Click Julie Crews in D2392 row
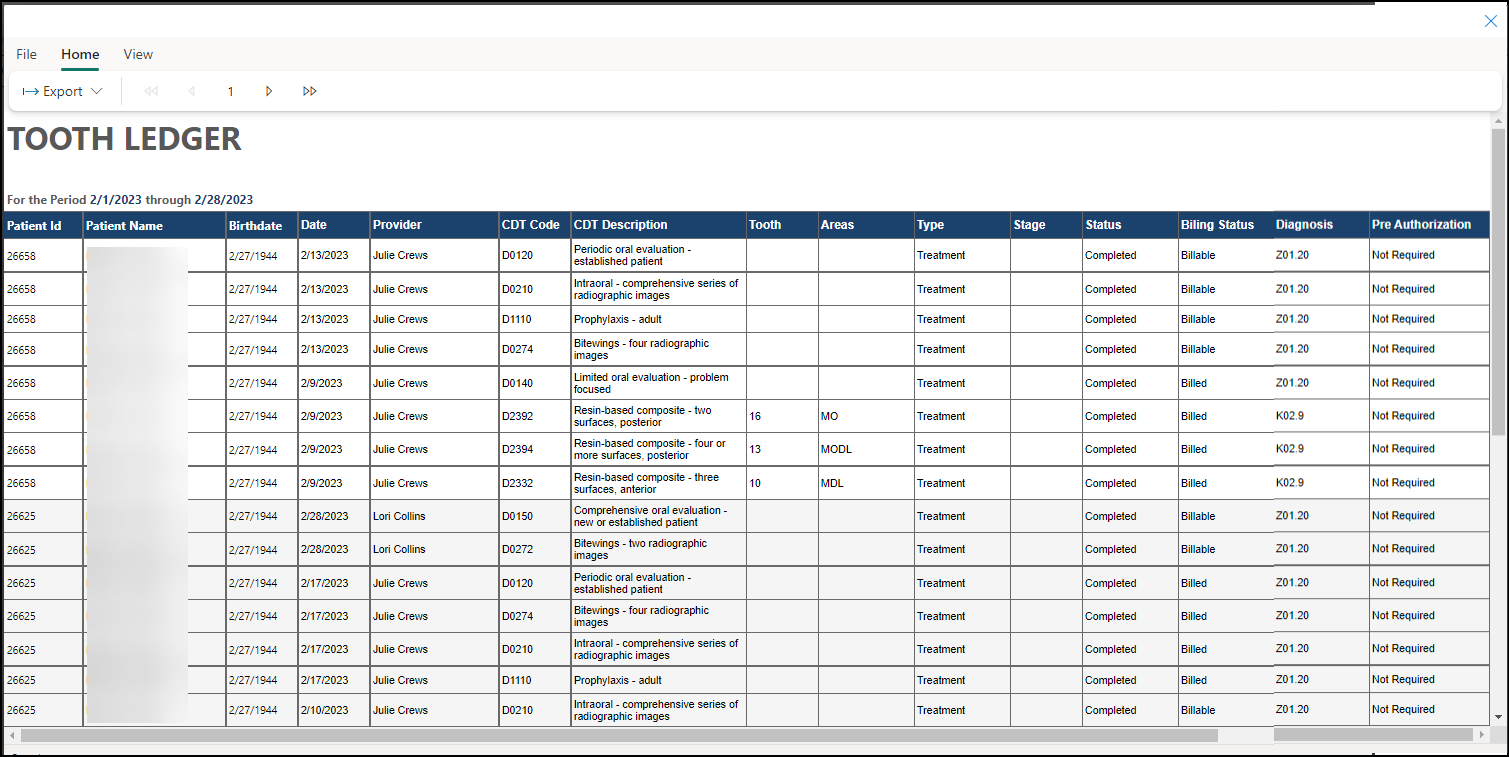Viewport: 1509px width, 757px height. pyautogui.click(x=434, y=416)
